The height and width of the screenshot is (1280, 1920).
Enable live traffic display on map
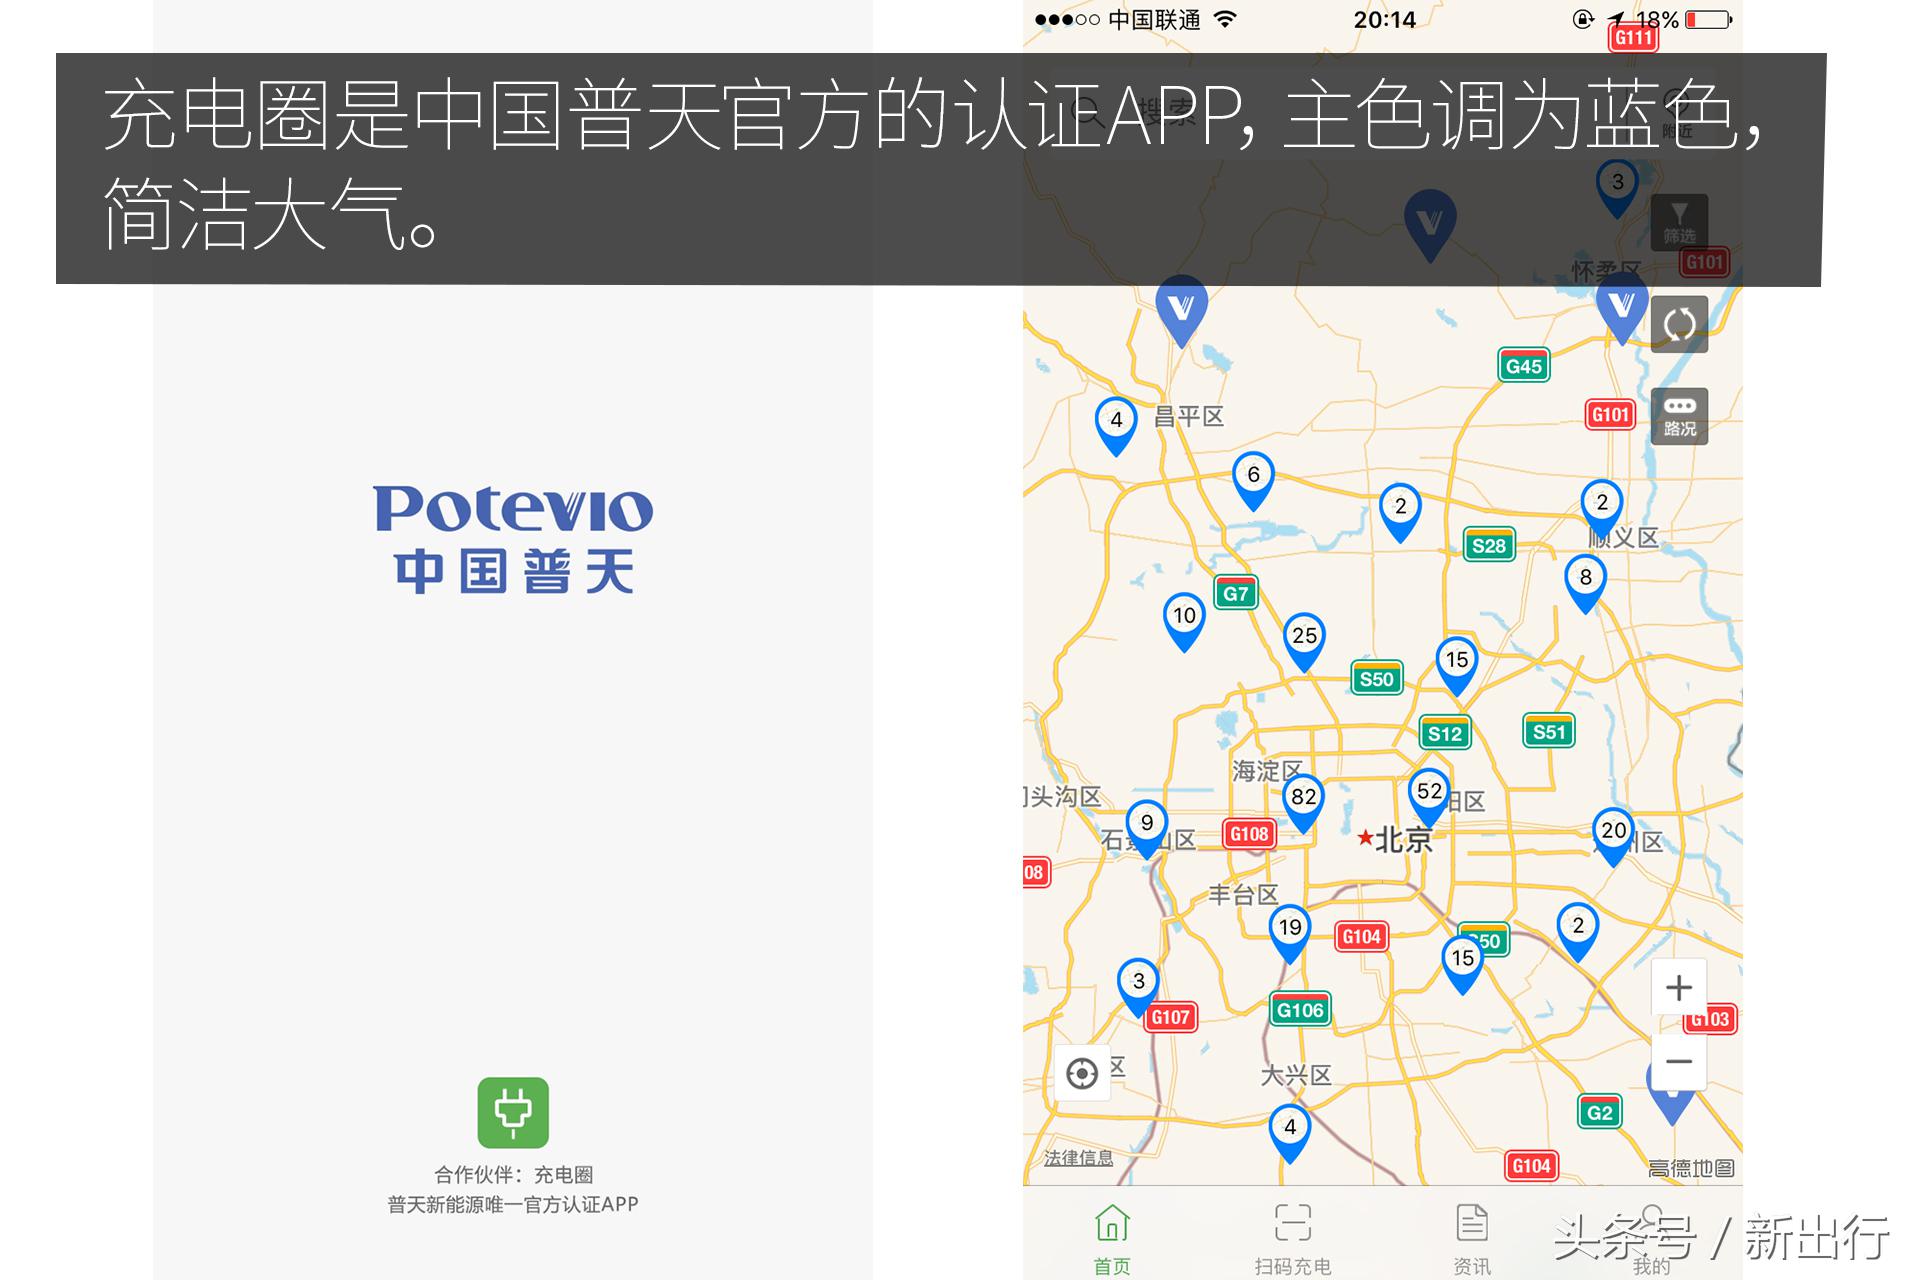(x=1679, y=414)
